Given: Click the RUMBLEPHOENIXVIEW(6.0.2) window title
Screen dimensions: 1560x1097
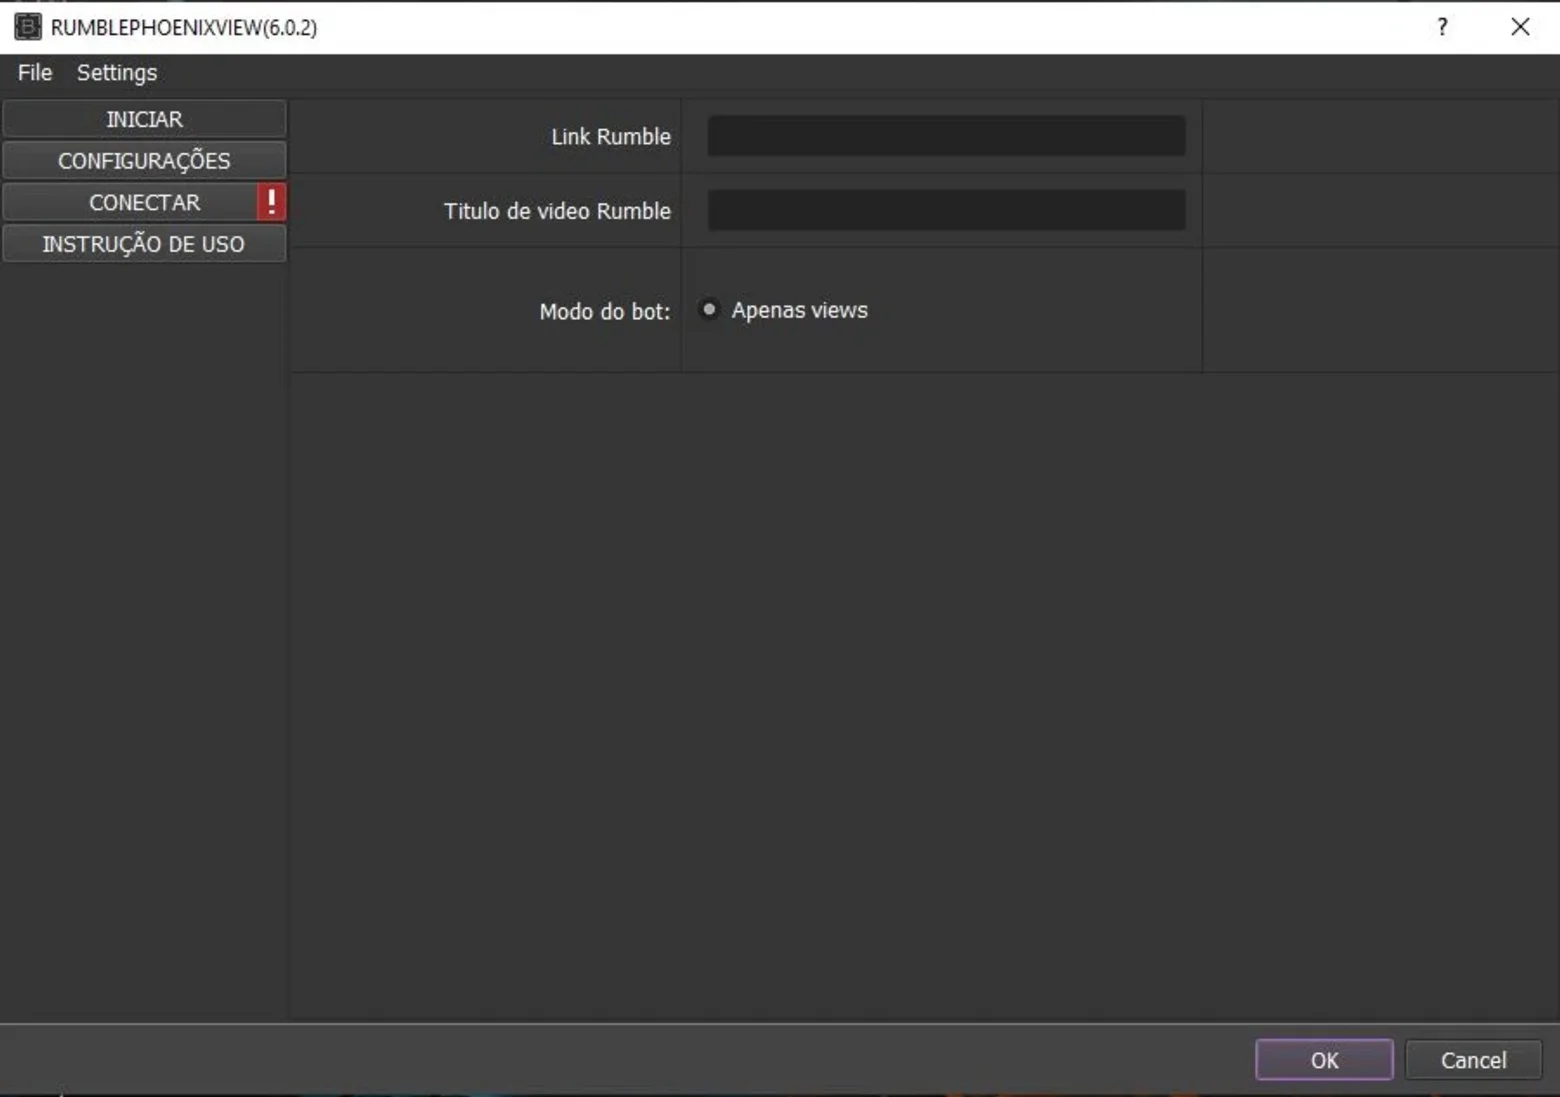Looking at the screenshot, I should [x=184, y=28].
